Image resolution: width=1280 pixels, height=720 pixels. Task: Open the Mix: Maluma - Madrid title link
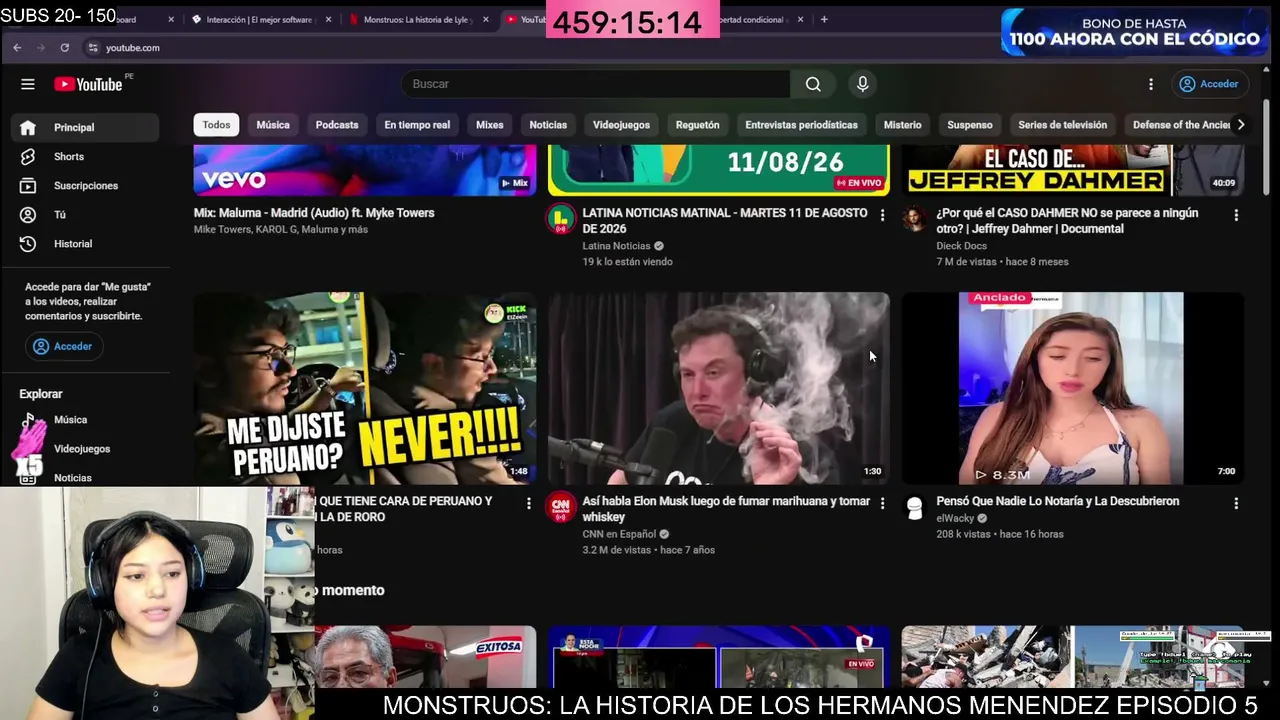[x=314, y=213]
